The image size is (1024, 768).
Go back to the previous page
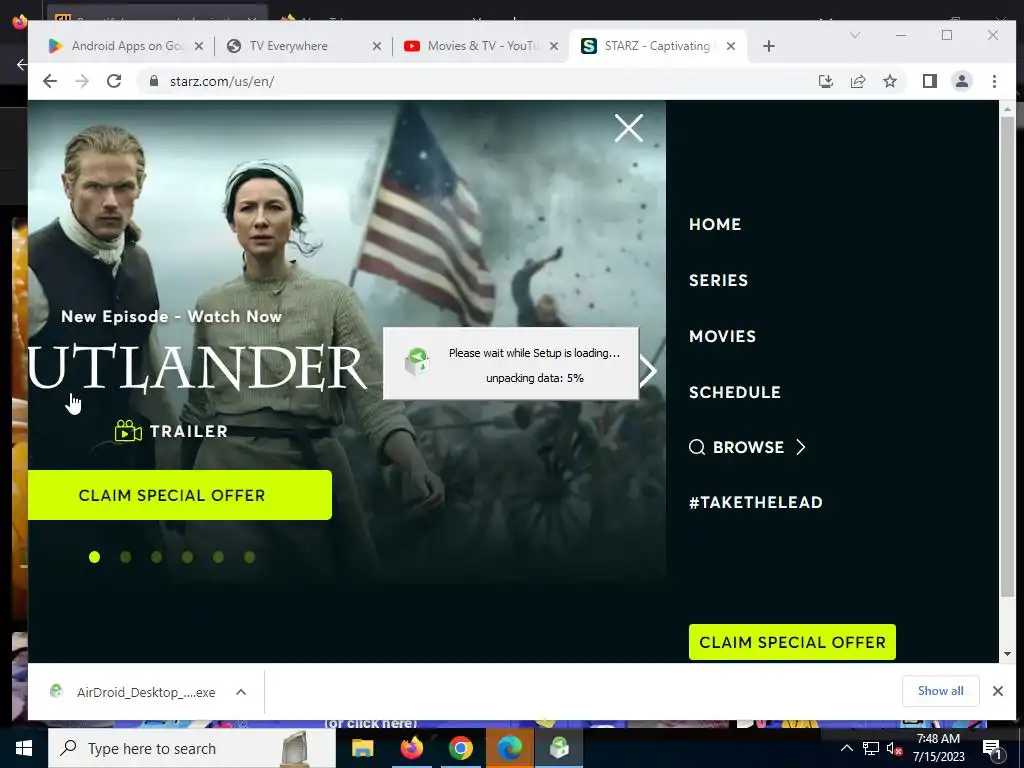click(x=50, y=81)
